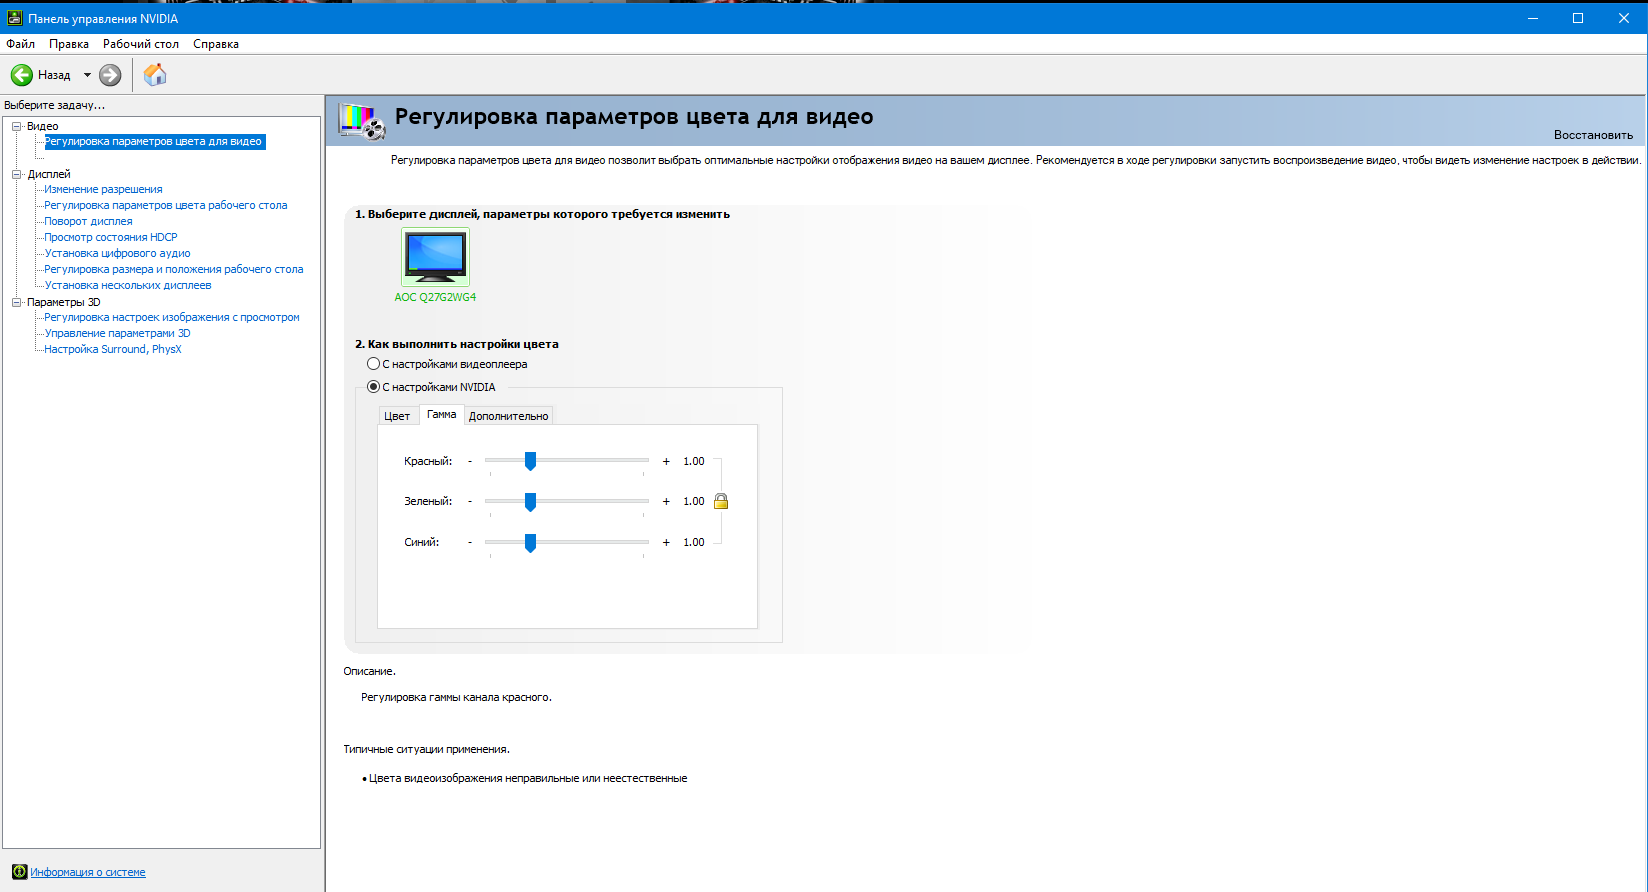Click plus for Зеленый gamma

[x=666, y=501]
